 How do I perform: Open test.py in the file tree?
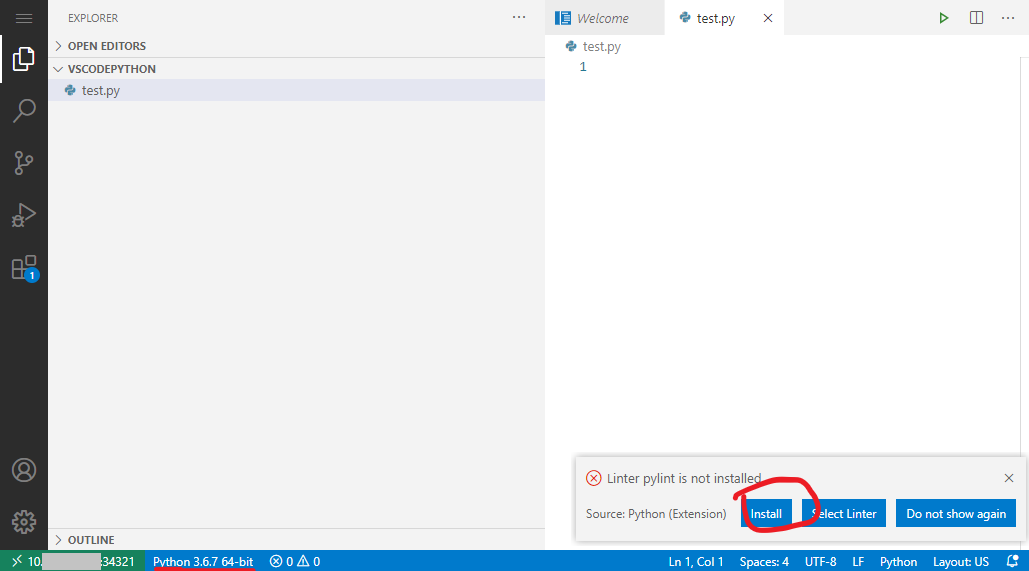pyautogui.click(x=296, y=91)
